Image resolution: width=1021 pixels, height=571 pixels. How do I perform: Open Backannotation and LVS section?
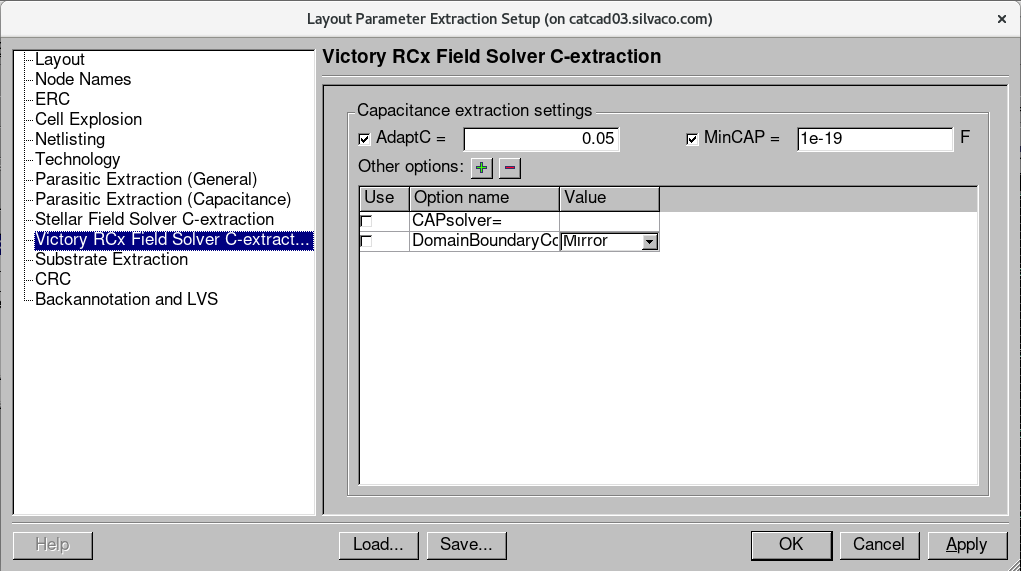[126, 300]
